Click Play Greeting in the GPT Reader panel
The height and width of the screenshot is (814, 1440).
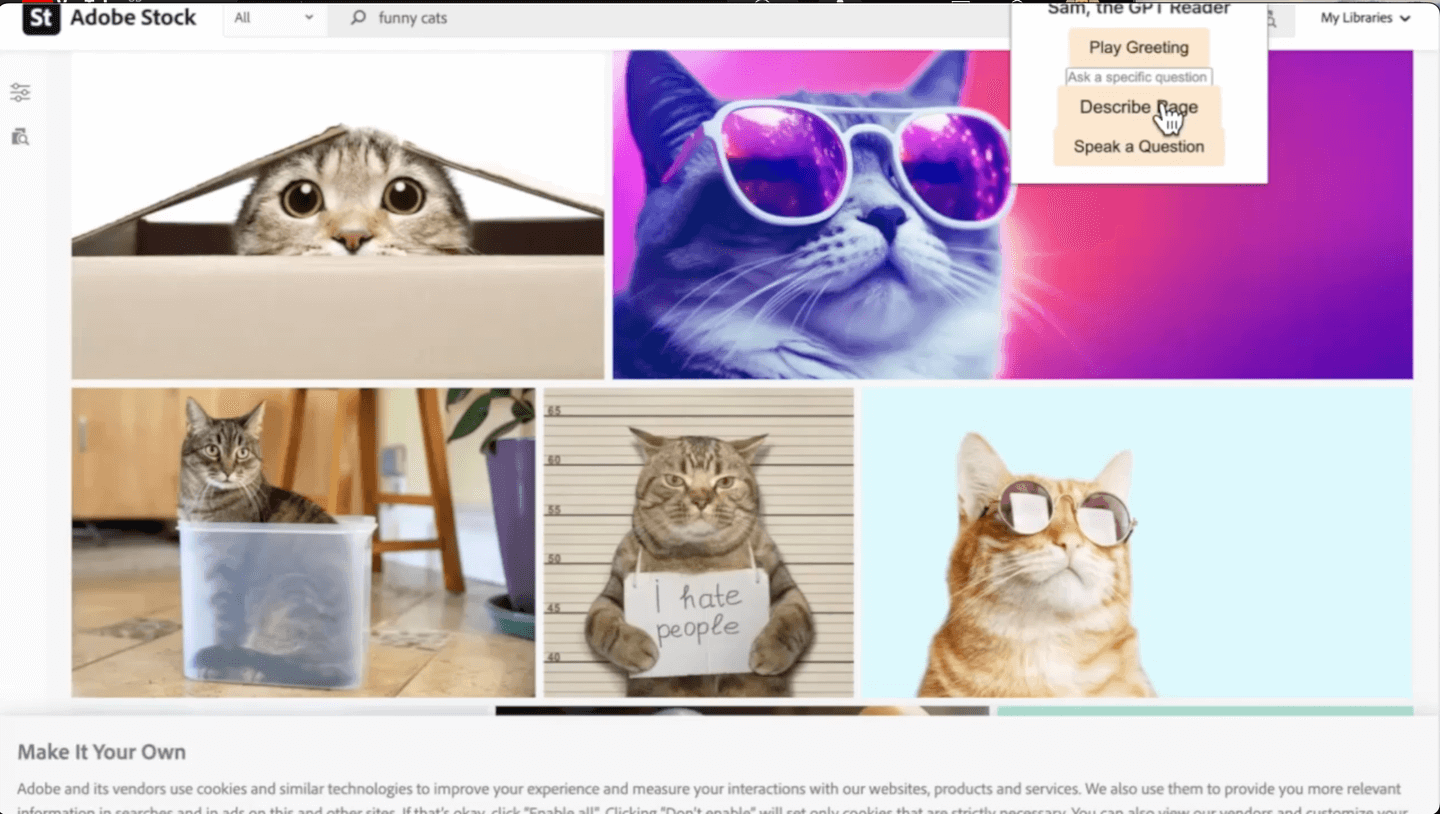pyautogui.click(x=1138, y=47)
